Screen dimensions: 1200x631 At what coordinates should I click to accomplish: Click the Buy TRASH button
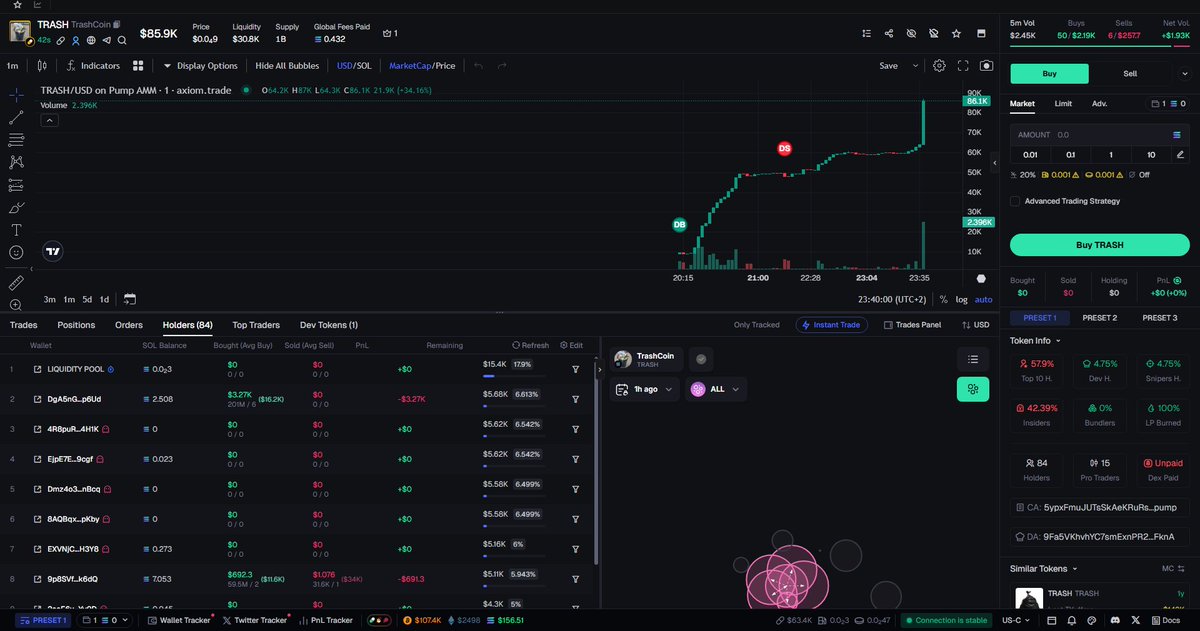pos(1099,245)
